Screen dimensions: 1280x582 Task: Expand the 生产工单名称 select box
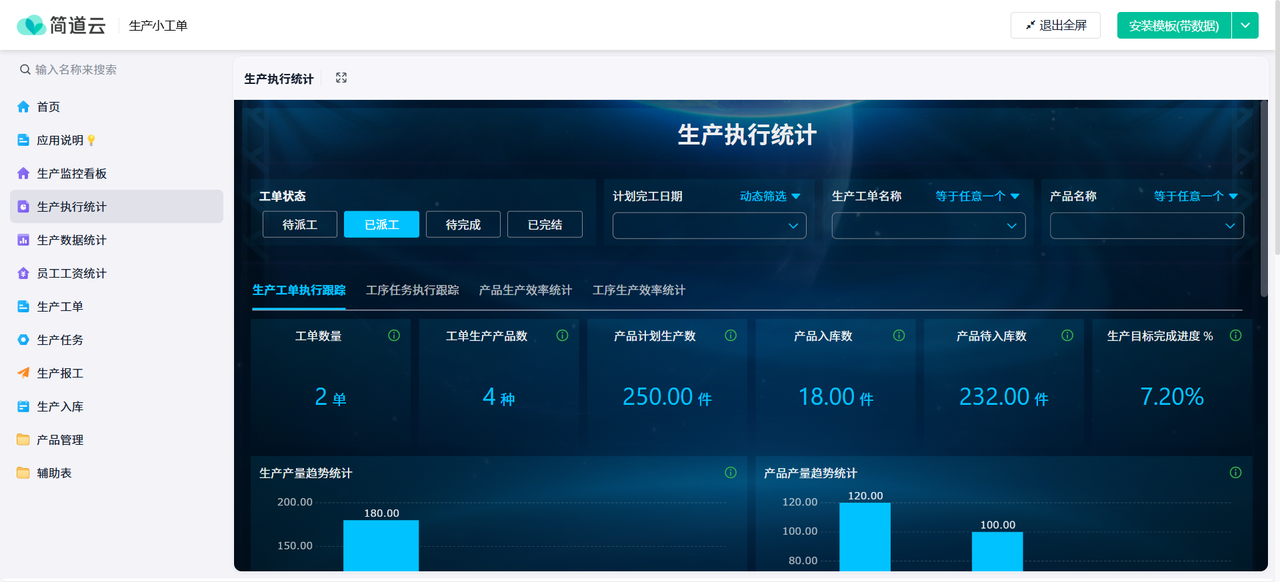(x=928, y=226)
